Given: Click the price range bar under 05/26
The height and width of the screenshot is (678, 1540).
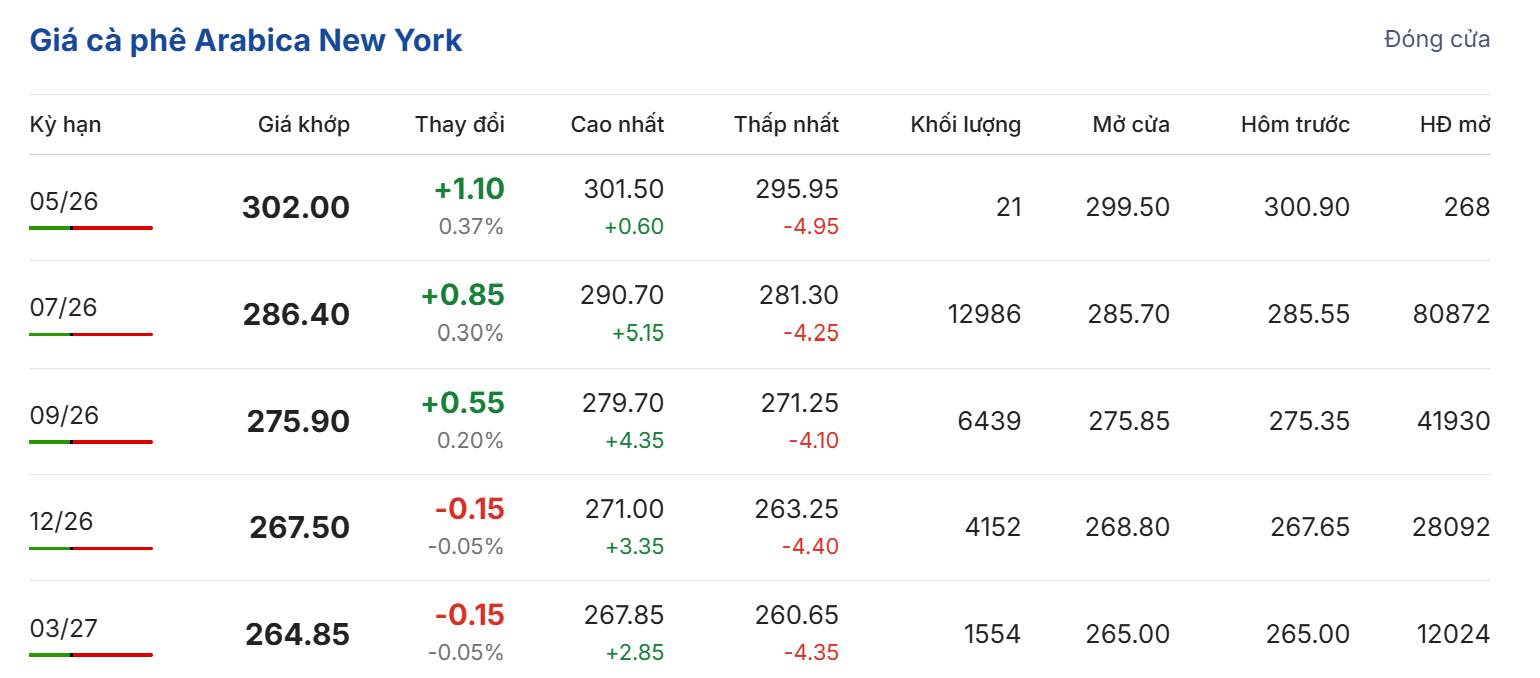Looking at the screenshot, I should click(91, 228).
